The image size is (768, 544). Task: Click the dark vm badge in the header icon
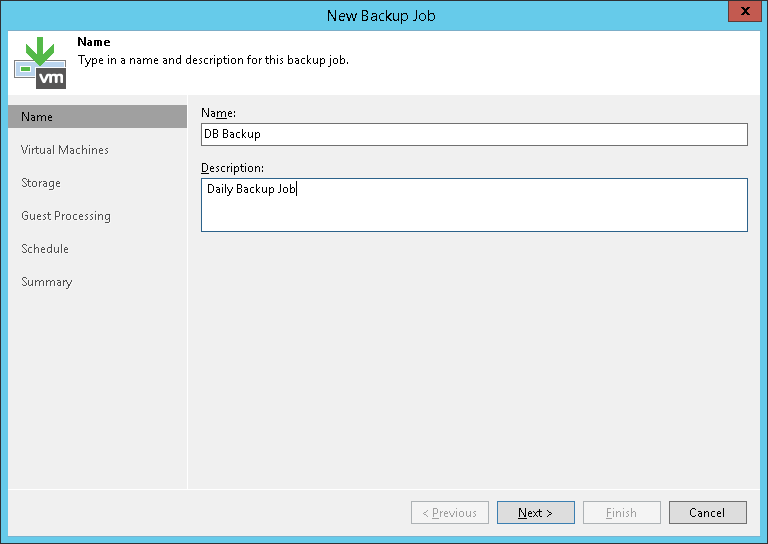[x=50, y=78]
